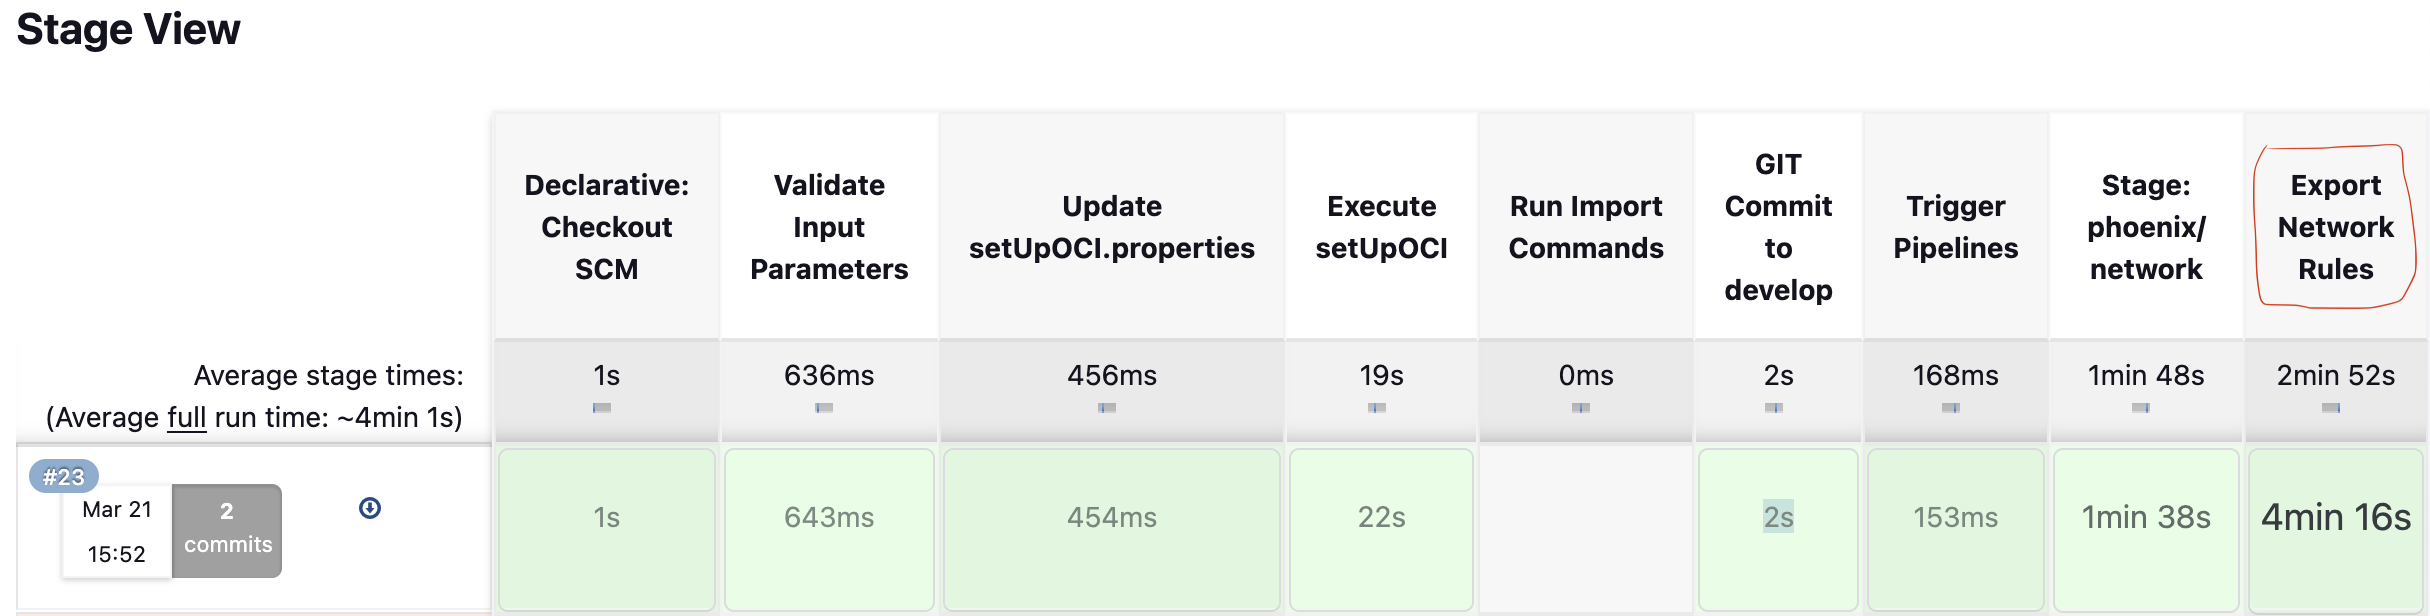Follow the underlined "full" run time link

pos(186,417)
